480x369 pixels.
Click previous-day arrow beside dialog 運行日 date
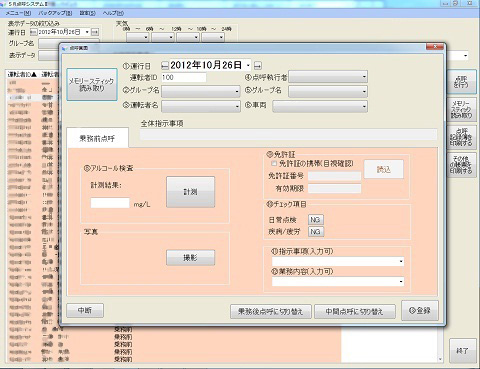point(165,65)
